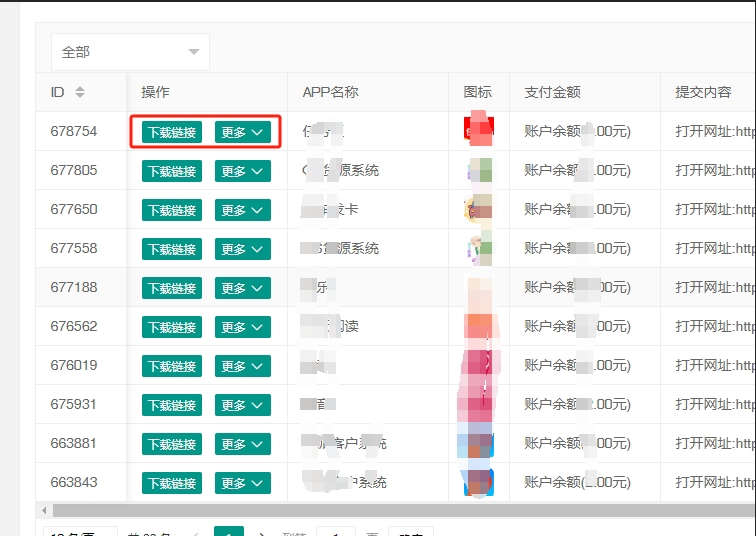
Task: Click 下载链接 button for row 663843
Action: [x=172, y=483]
